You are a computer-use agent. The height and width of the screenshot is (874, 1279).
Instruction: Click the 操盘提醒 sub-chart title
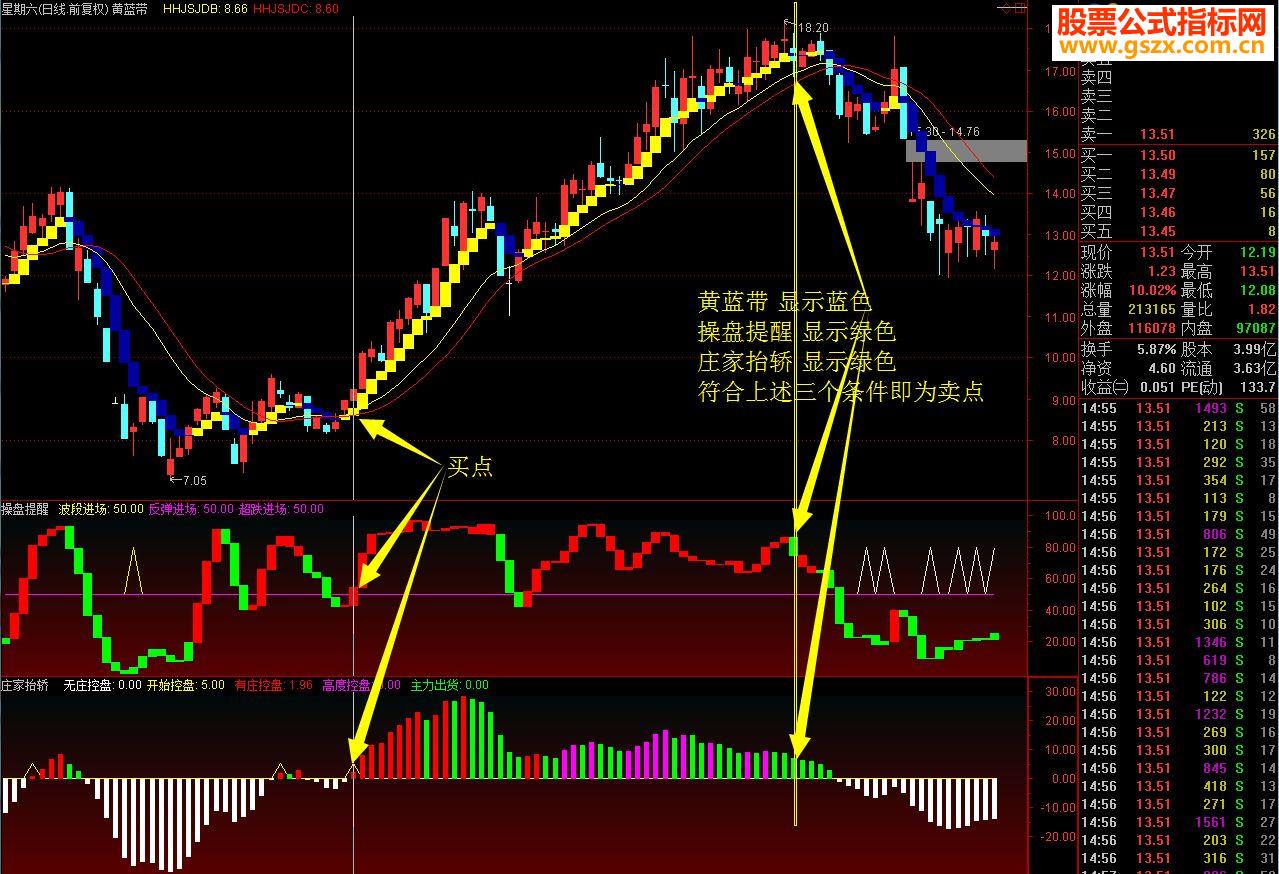(25, 509)
